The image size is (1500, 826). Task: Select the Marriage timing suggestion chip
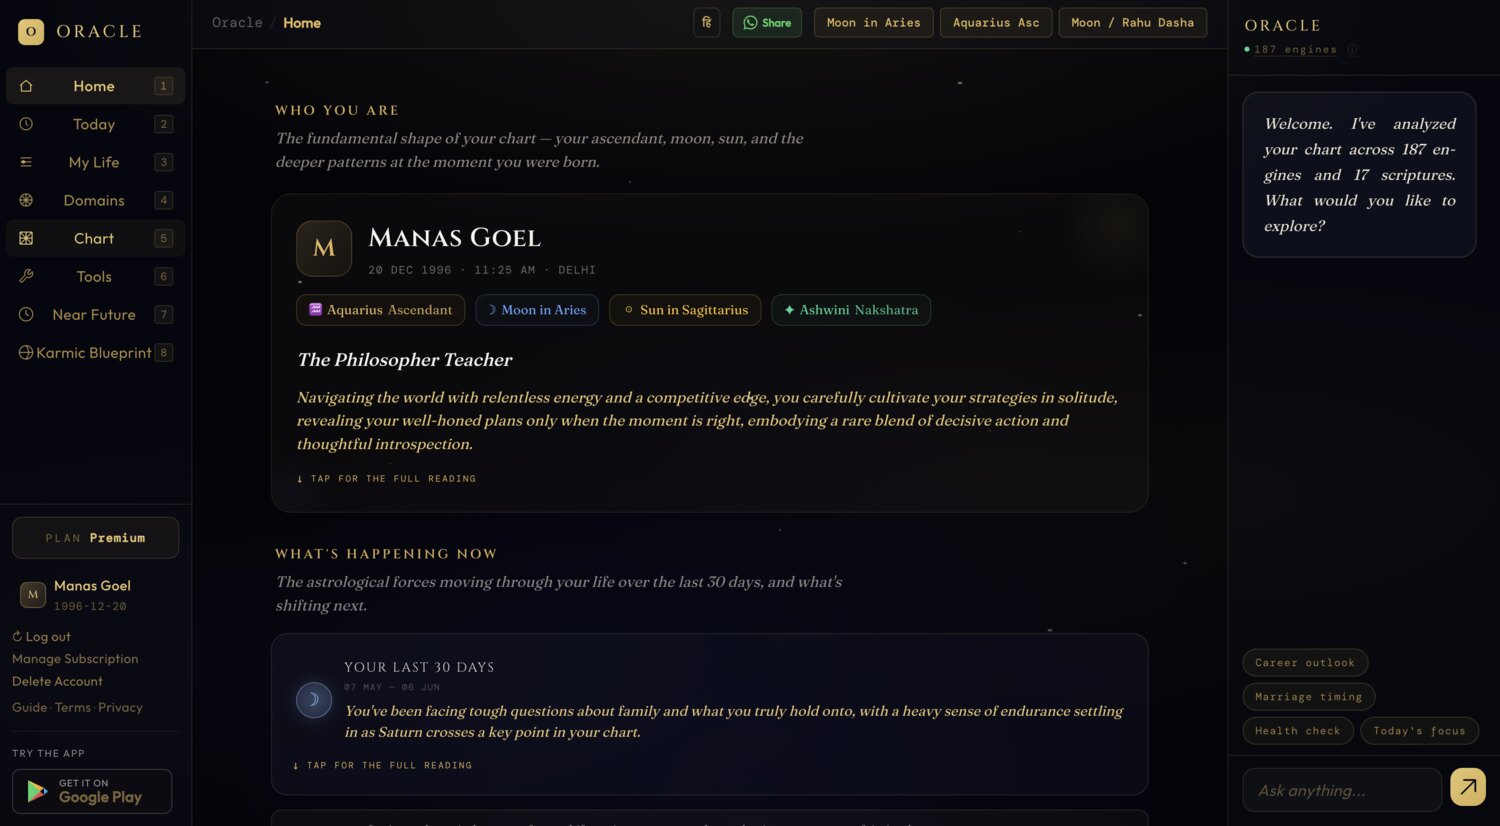[1309, 696]
